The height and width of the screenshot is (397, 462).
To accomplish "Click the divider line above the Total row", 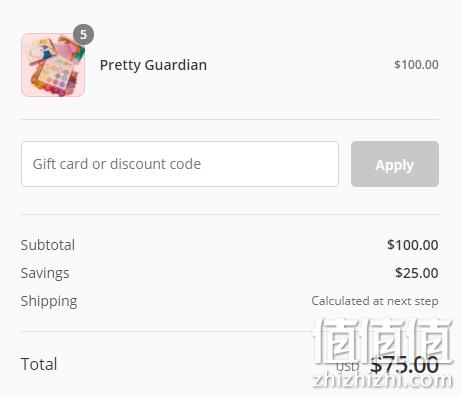I will pyautogui.click(x=167, y=332).
